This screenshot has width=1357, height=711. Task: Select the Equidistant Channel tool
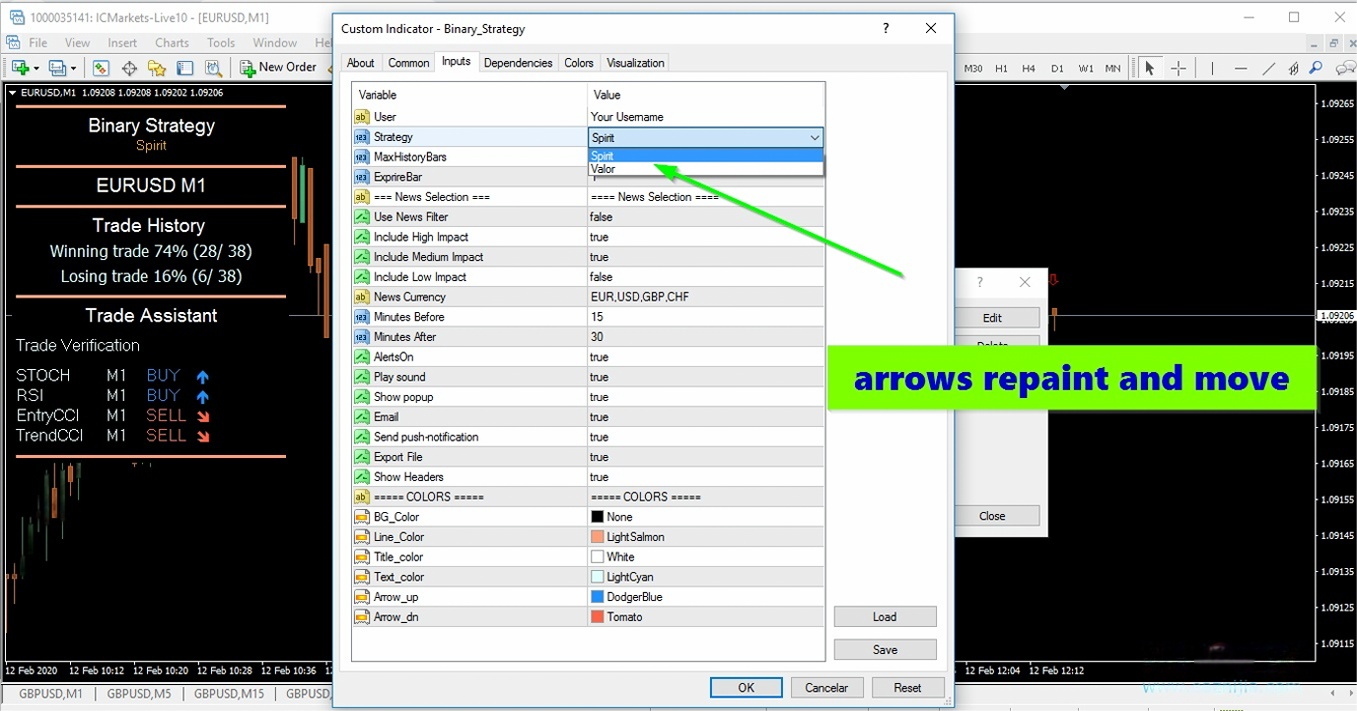click(1294, 68)
